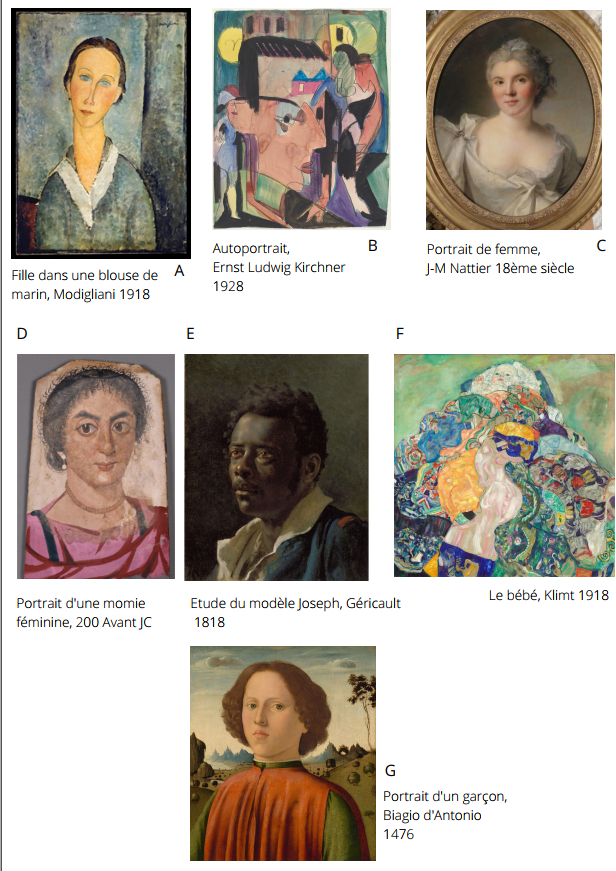Click the 'J-M Nattier 18ème siècle' caption

(x=500, y=268)
